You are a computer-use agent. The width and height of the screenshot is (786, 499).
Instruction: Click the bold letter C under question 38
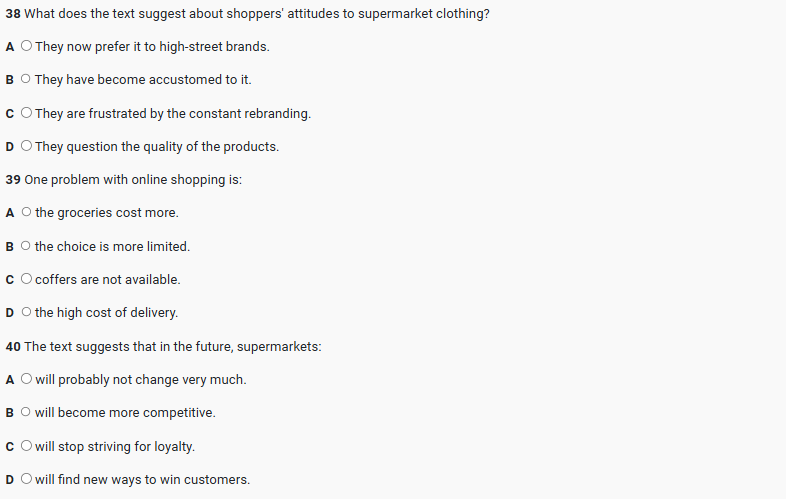click(10, 113)
